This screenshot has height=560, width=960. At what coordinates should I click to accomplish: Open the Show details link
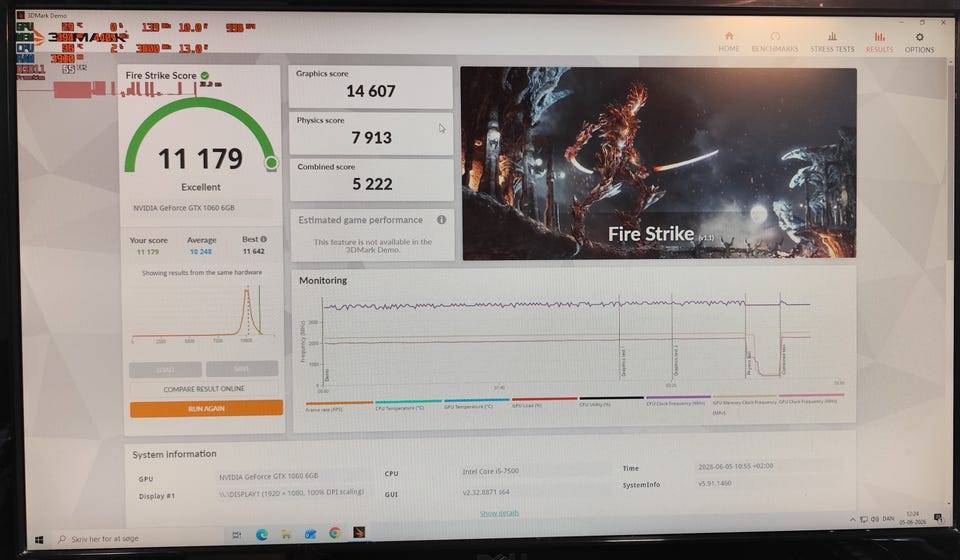(x=499, y=513)
